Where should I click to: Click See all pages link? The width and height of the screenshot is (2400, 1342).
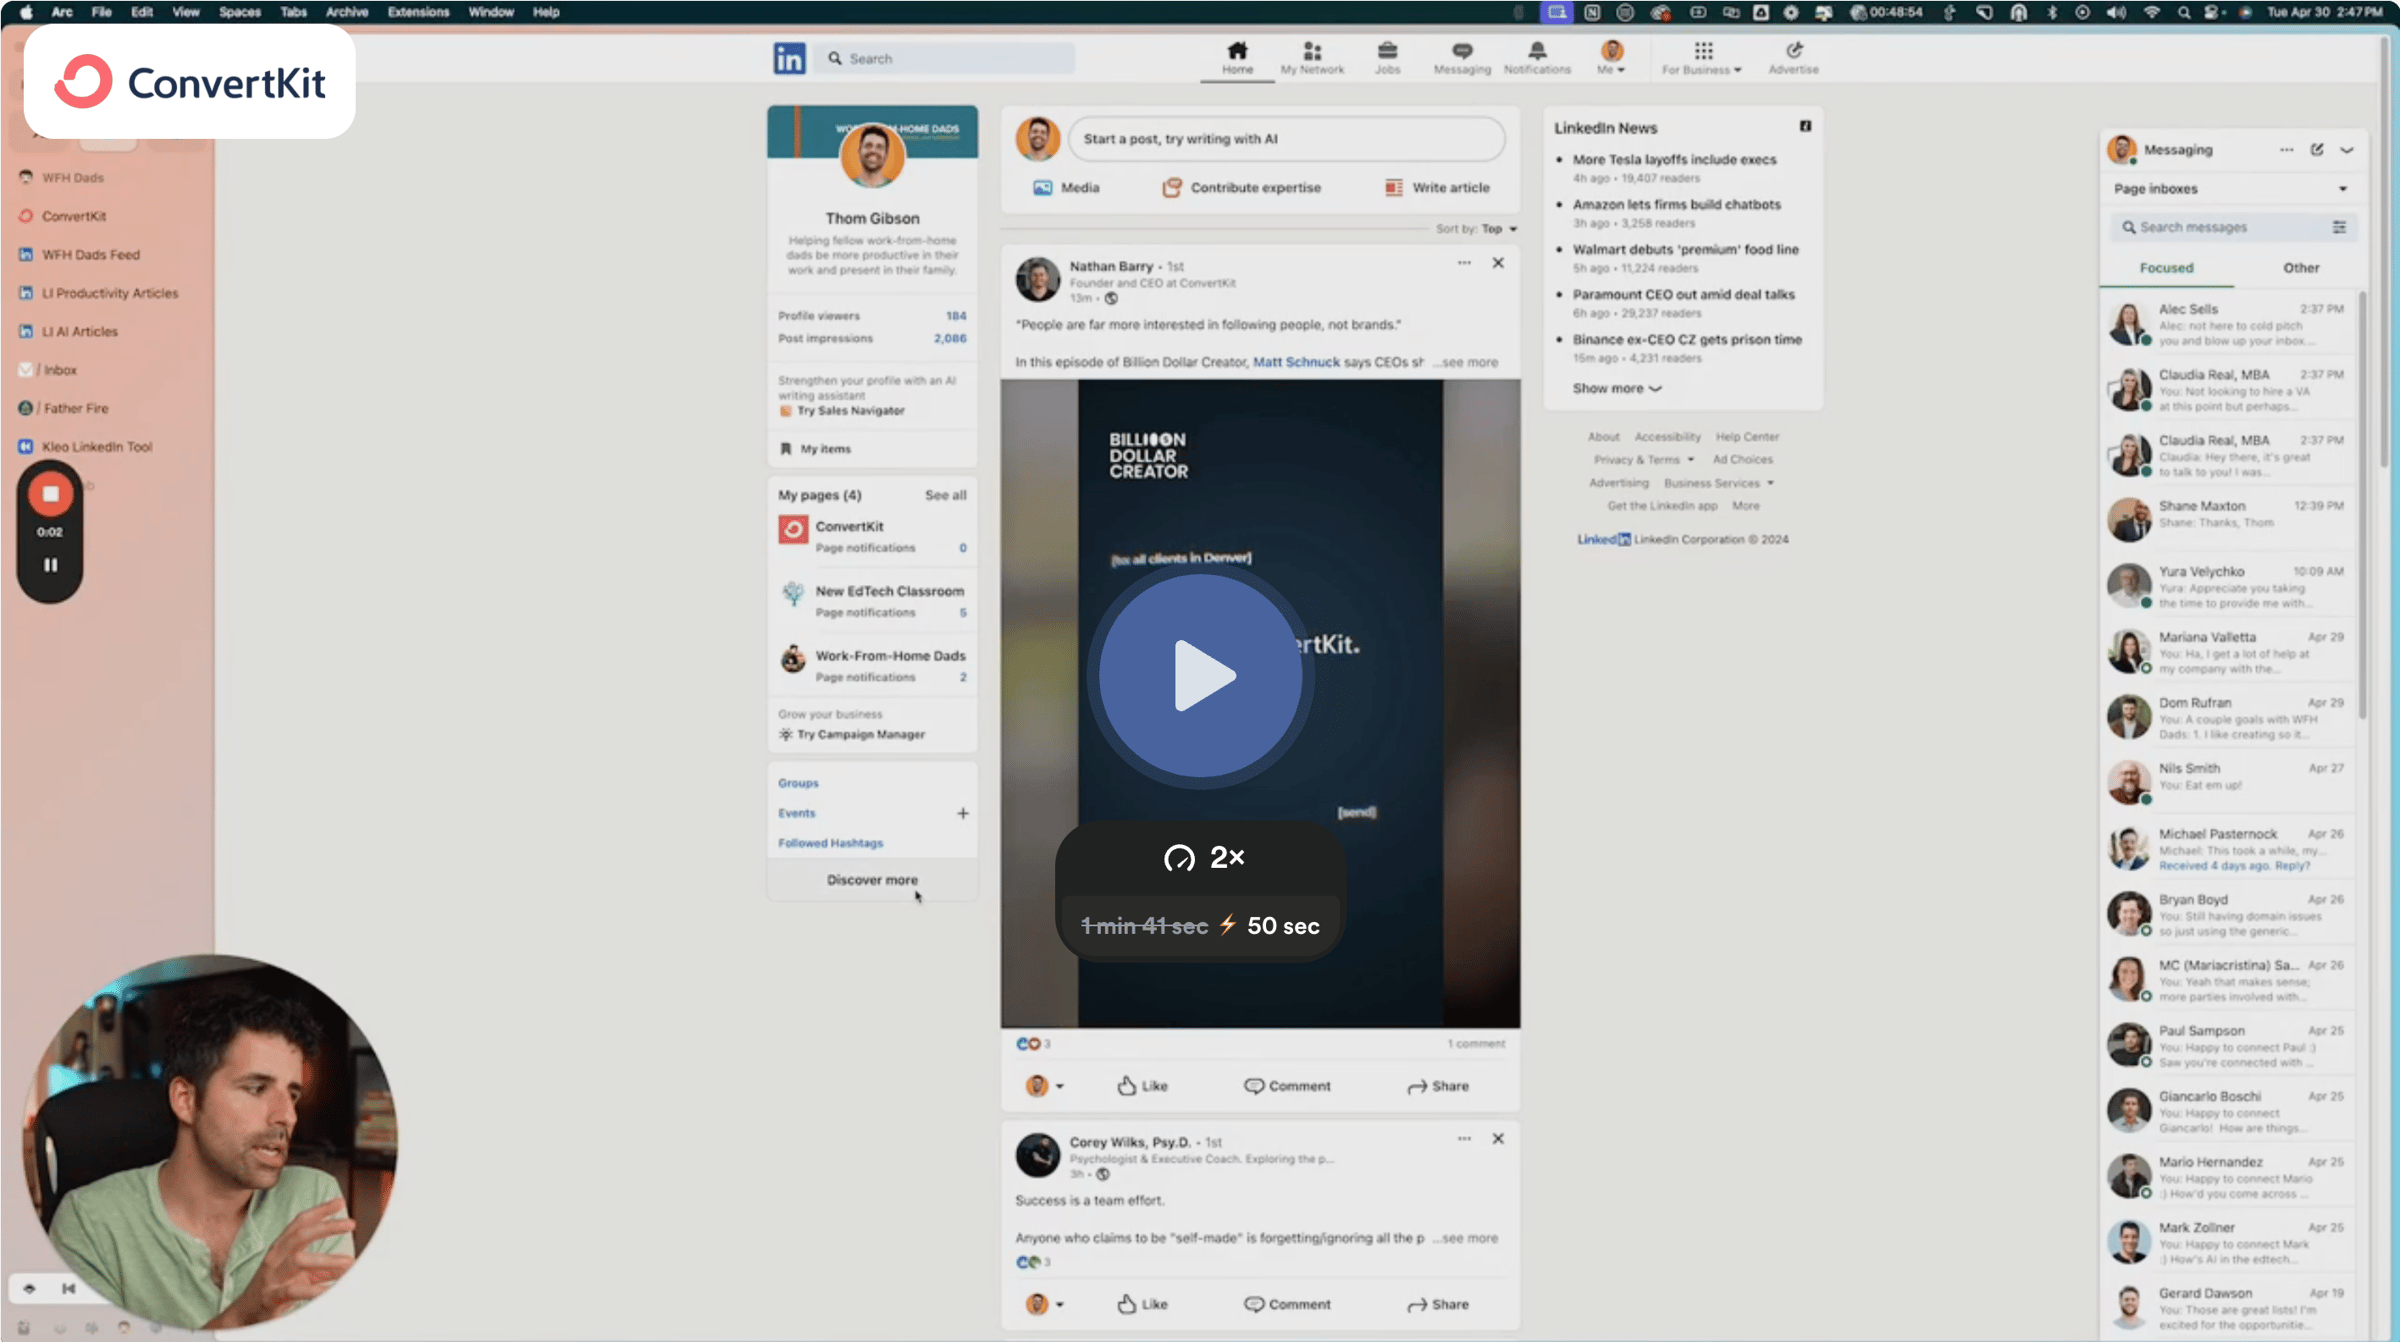pyautogui.click(x=945, y=495)
